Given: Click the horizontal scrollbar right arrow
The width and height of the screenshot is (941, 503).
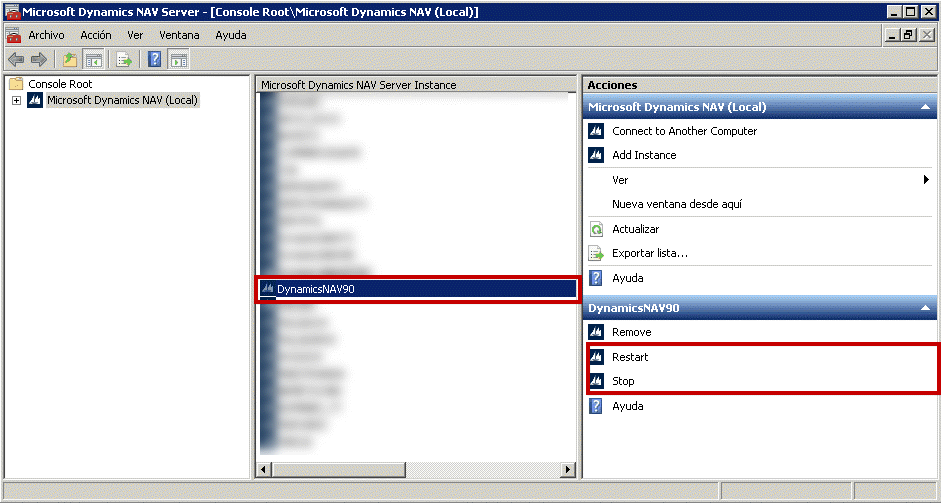Looking at the screenshot, I should [568, 469].
